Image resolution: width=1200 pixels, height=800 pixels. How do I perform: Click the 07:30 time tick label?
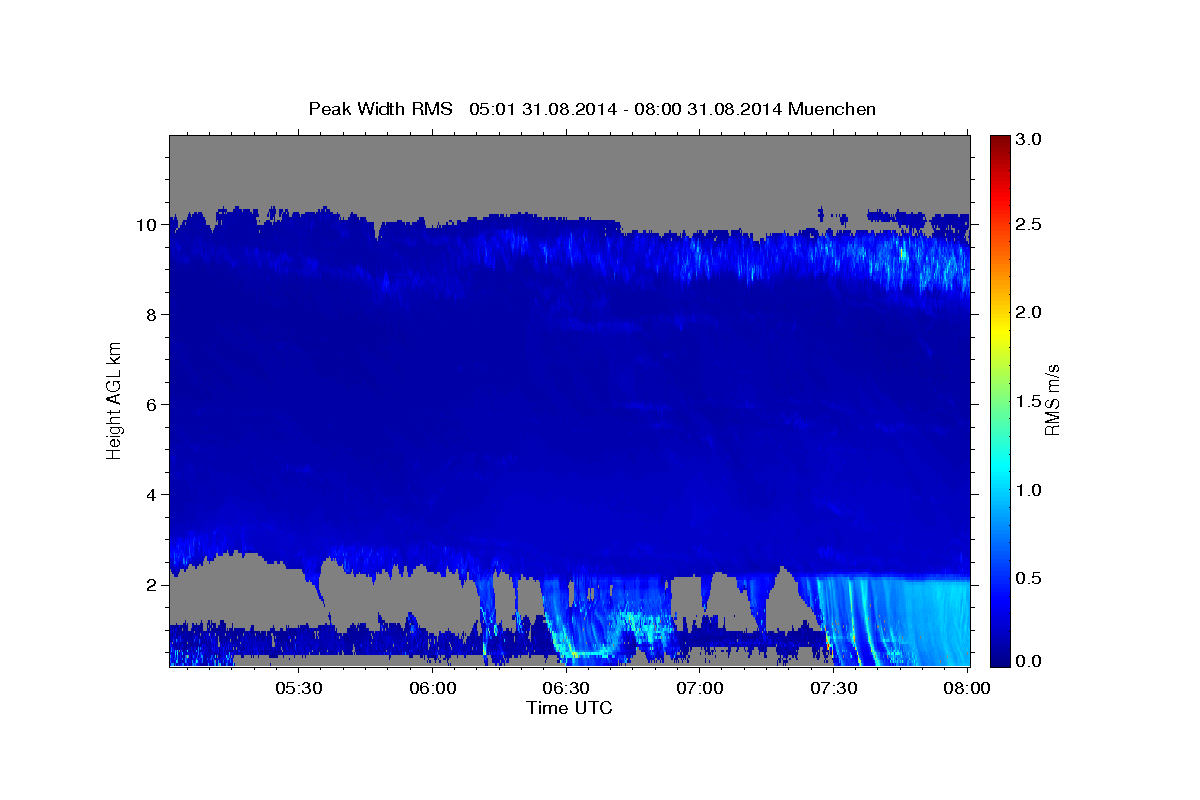833,689
